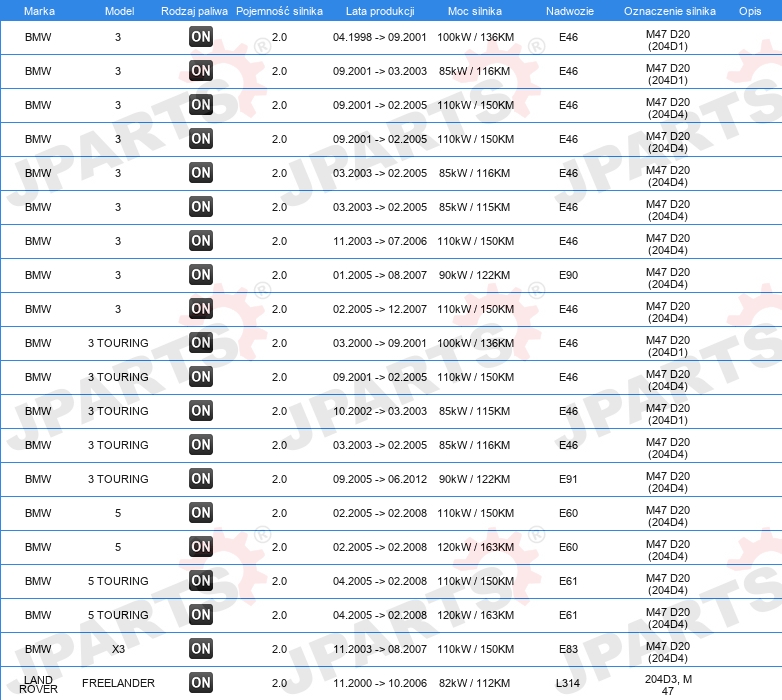
Task: Click the Oznaczenie silnika column header
Action: (x=669, y=11)
